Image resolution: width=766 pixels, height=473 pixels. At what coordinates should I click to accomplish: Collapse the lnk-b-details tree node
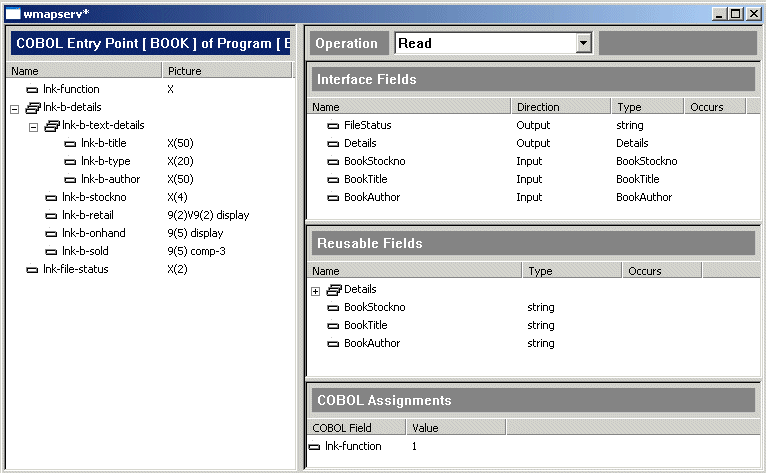pyautogui.click(x=14, y=108)
